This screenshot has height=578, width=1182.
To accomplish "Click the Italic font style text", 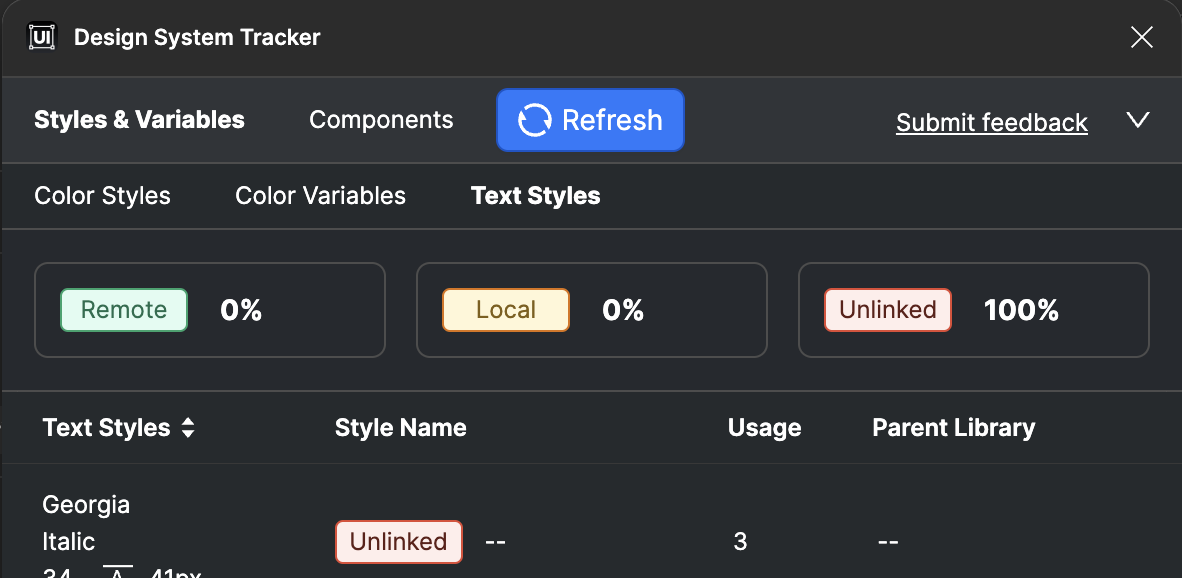I will pos(69,541).
